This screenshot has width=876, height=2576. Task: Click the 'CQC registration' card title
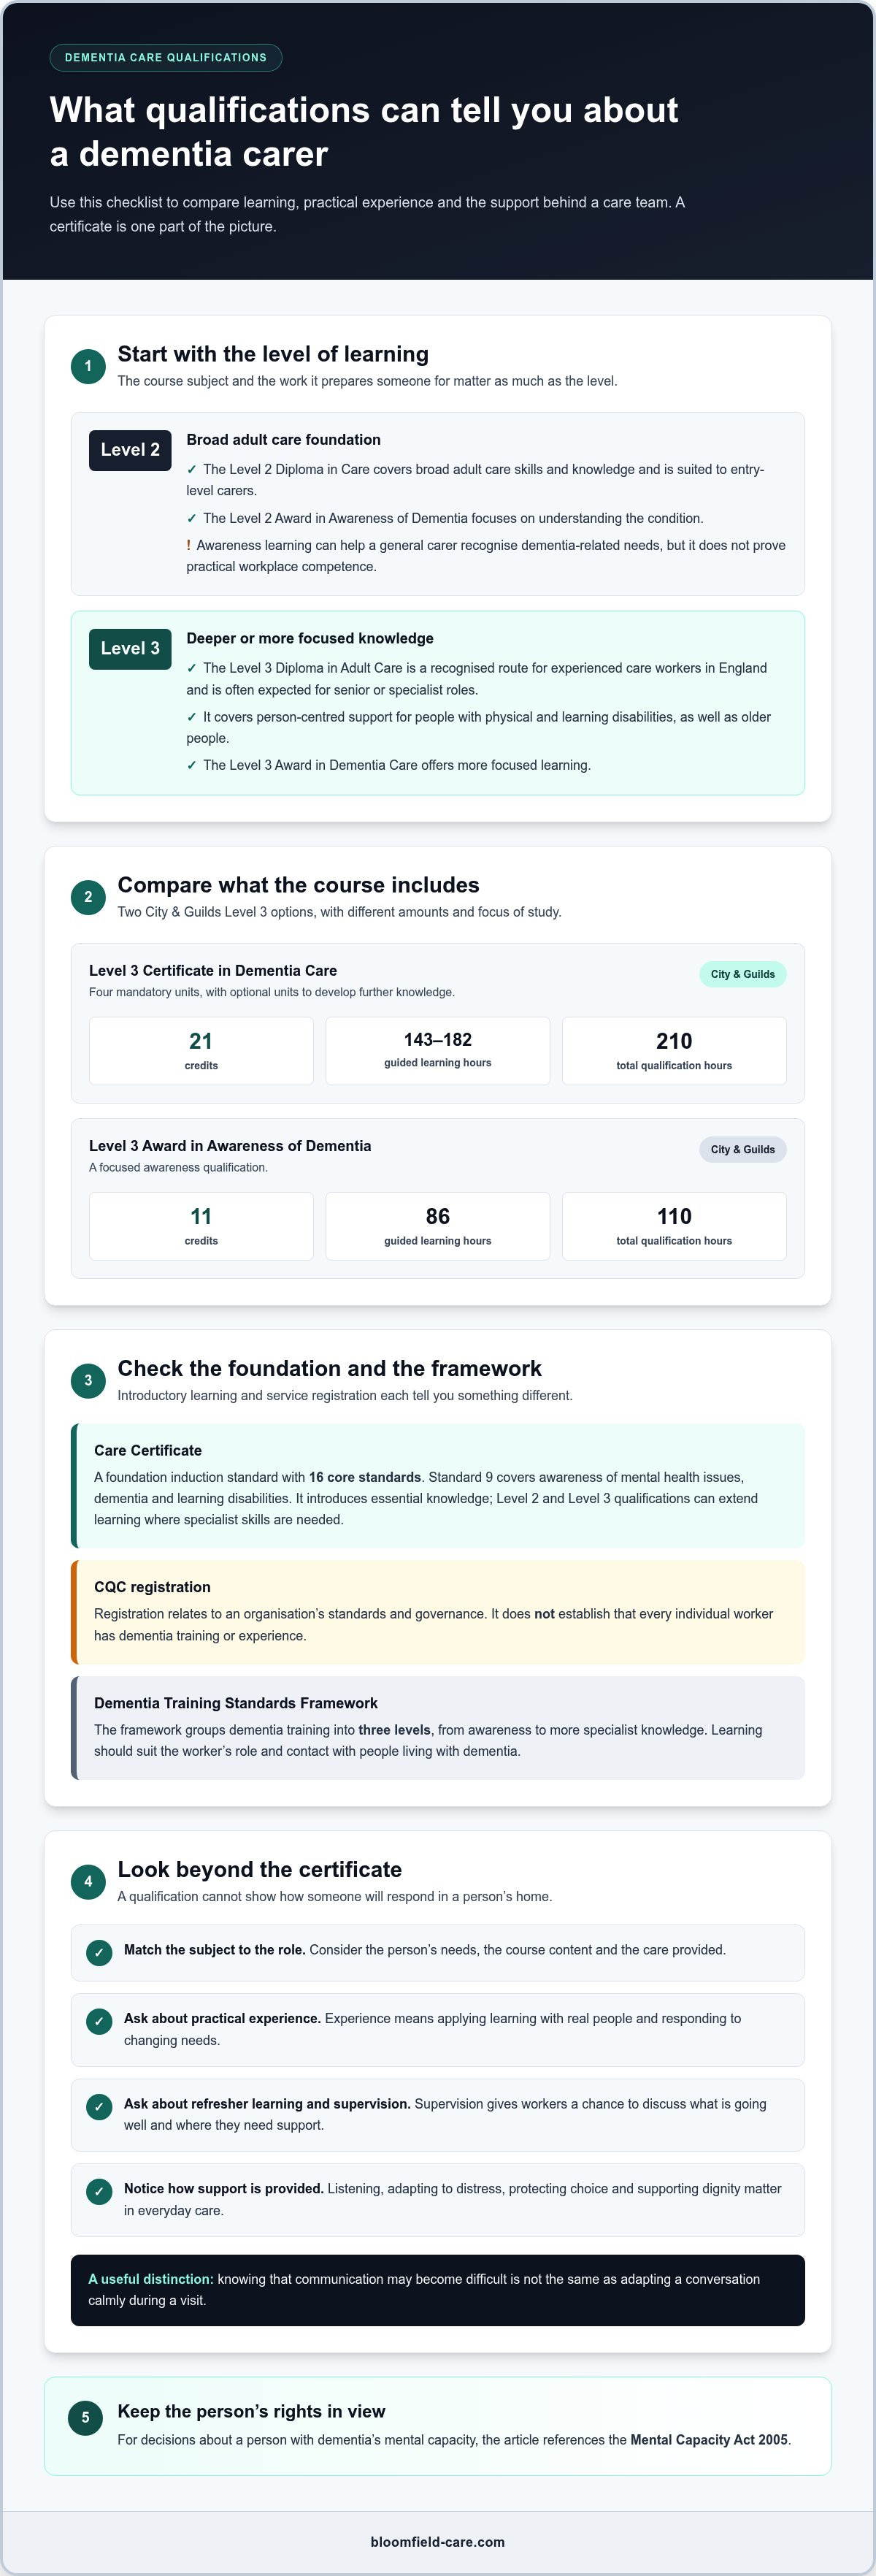click(x=152, y=1587)
